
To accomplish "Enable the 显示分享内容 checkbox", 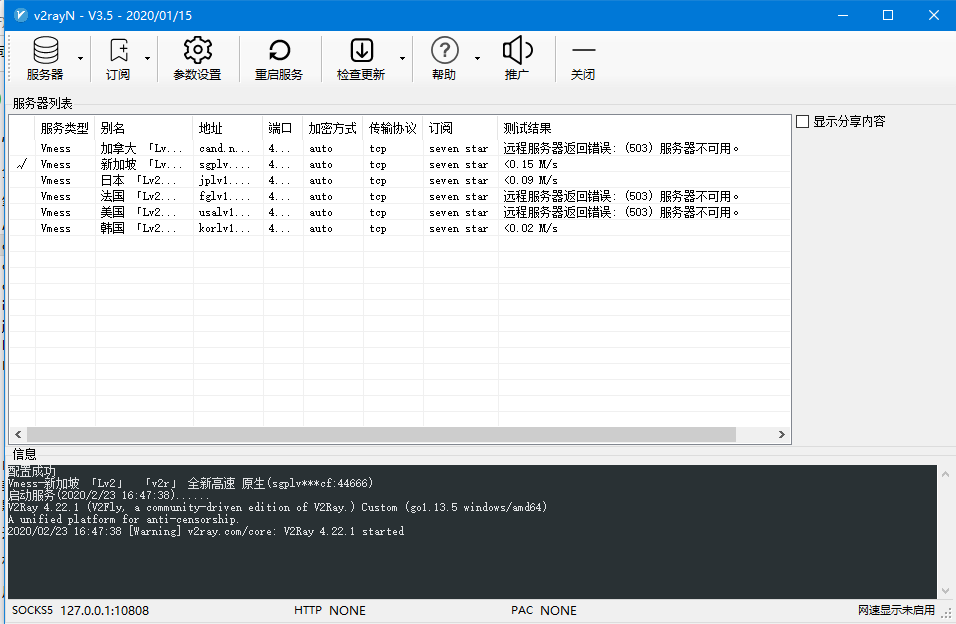I will click(802, 121).
